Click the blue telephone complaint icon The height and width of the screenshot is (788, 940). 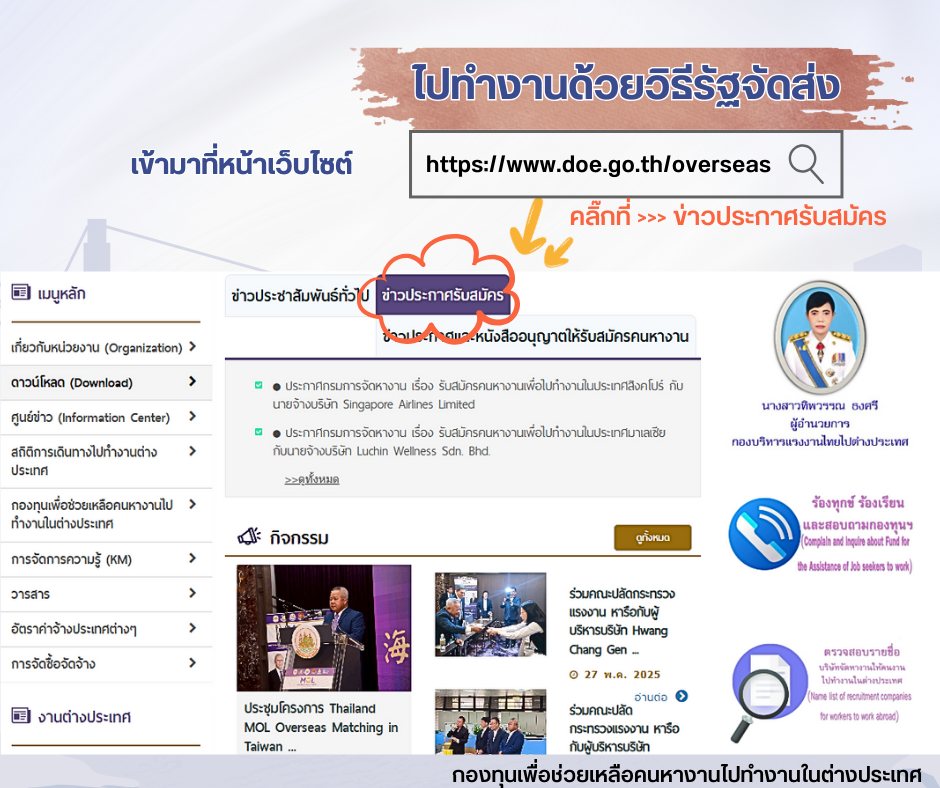762,534
